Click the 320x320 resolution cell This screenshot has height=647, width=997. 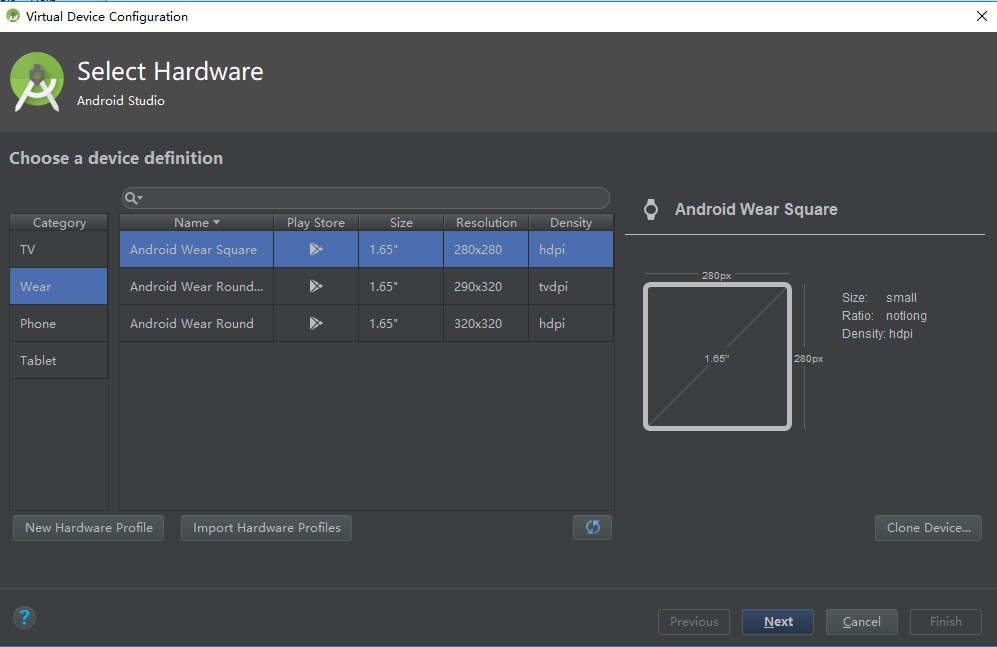tap(486, 323)
